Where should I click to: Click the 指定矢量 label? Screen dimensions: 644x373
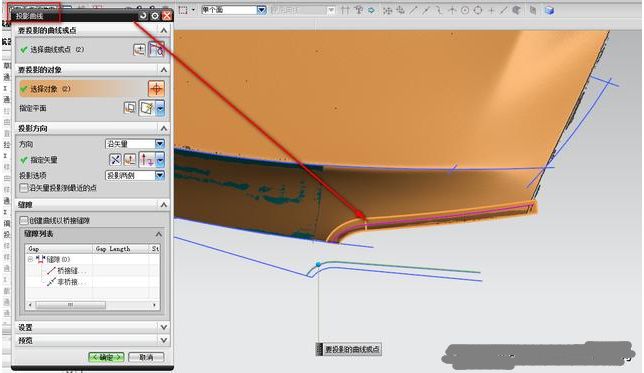(x=44, y=160)
